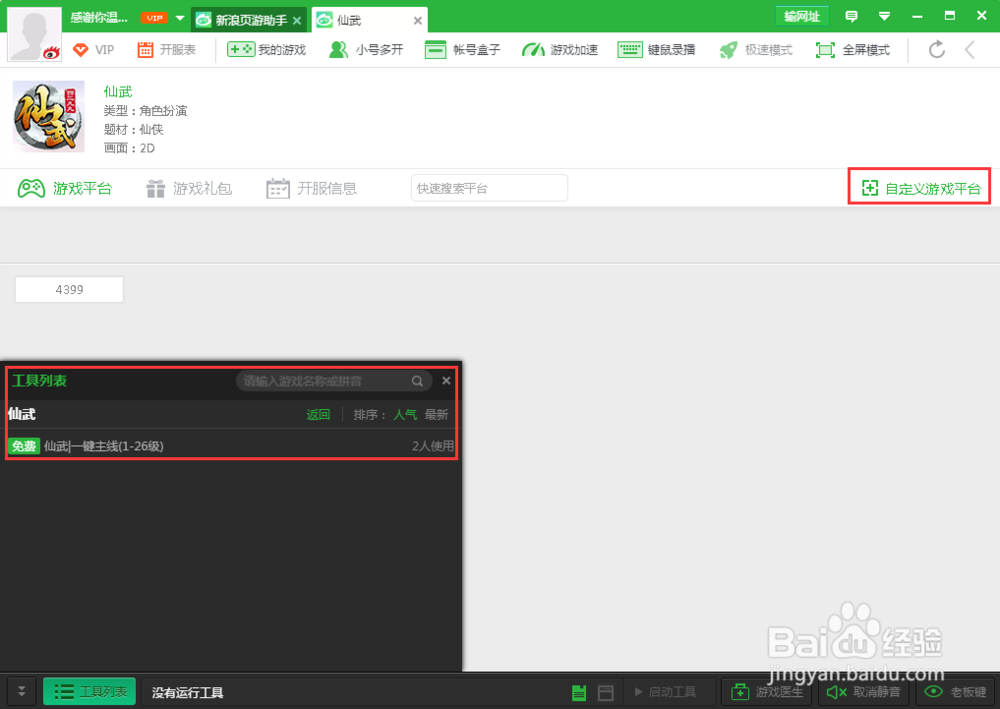Open the VIP section in toolbar

(93, 50)
